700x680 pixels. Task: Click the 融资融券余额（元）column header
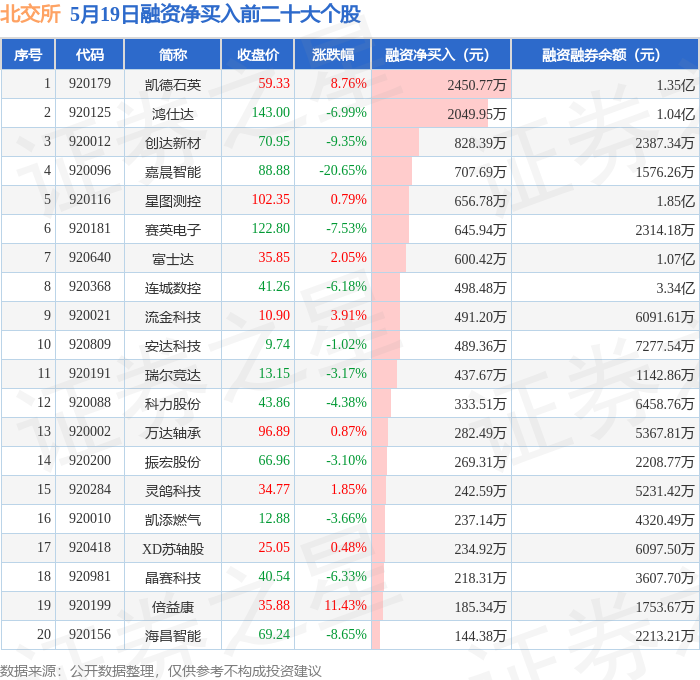[604, 54]
